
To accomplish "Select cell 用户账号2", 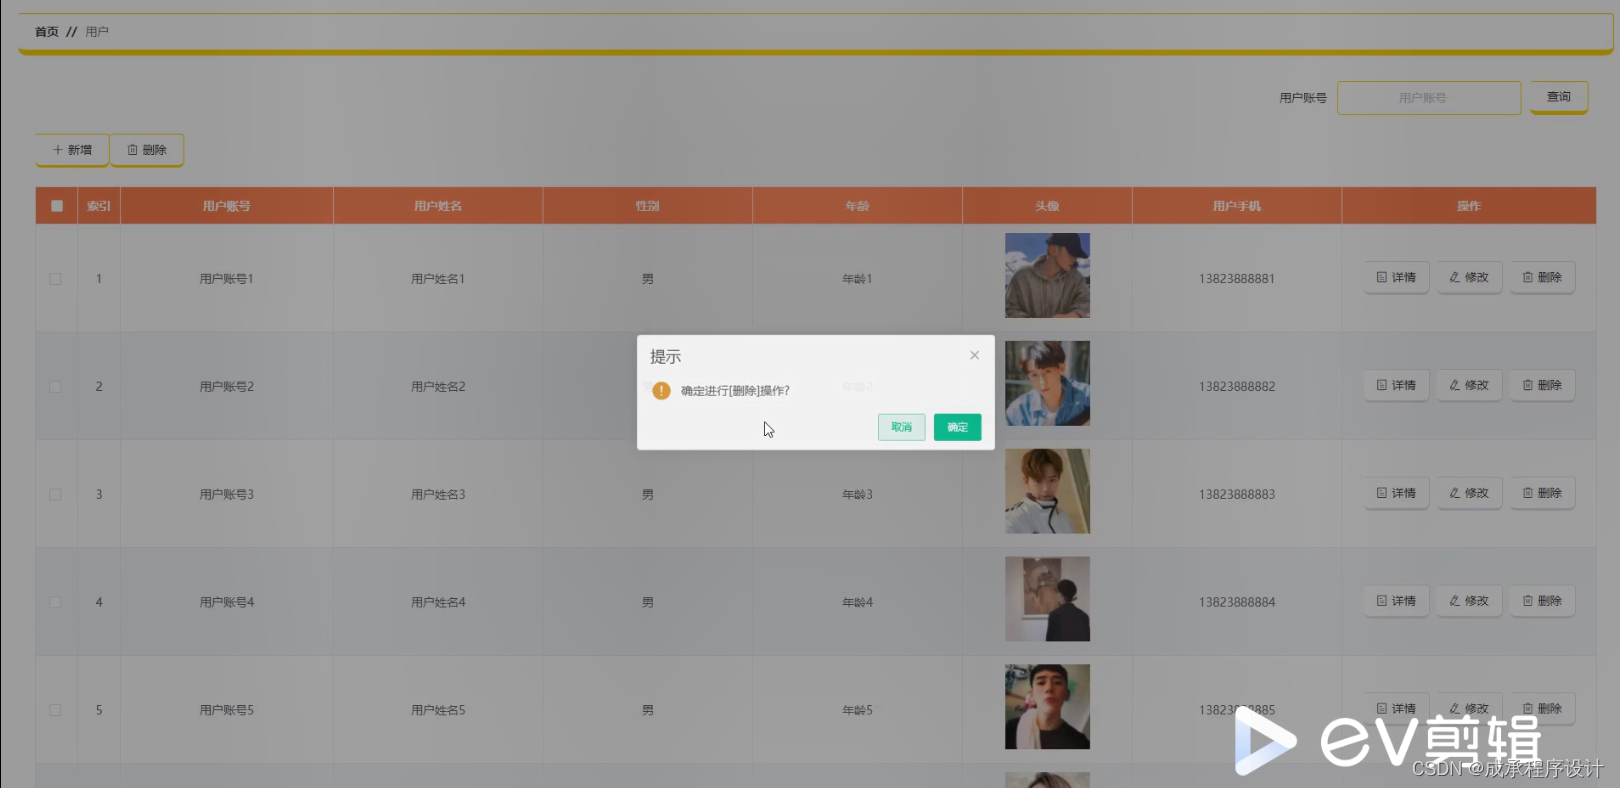I will [x=227, y=387].
